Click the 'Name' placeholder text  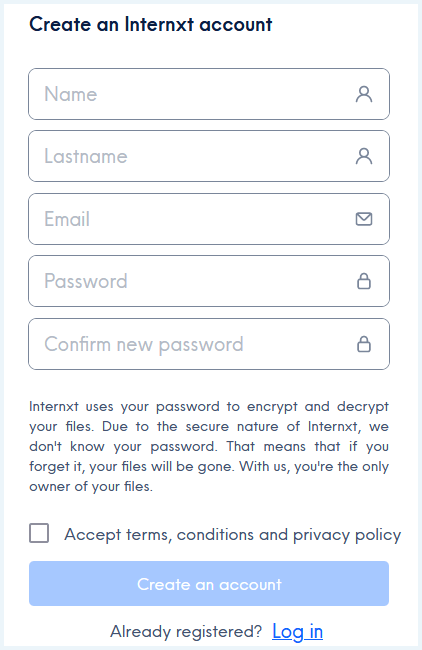click(71, 94)
